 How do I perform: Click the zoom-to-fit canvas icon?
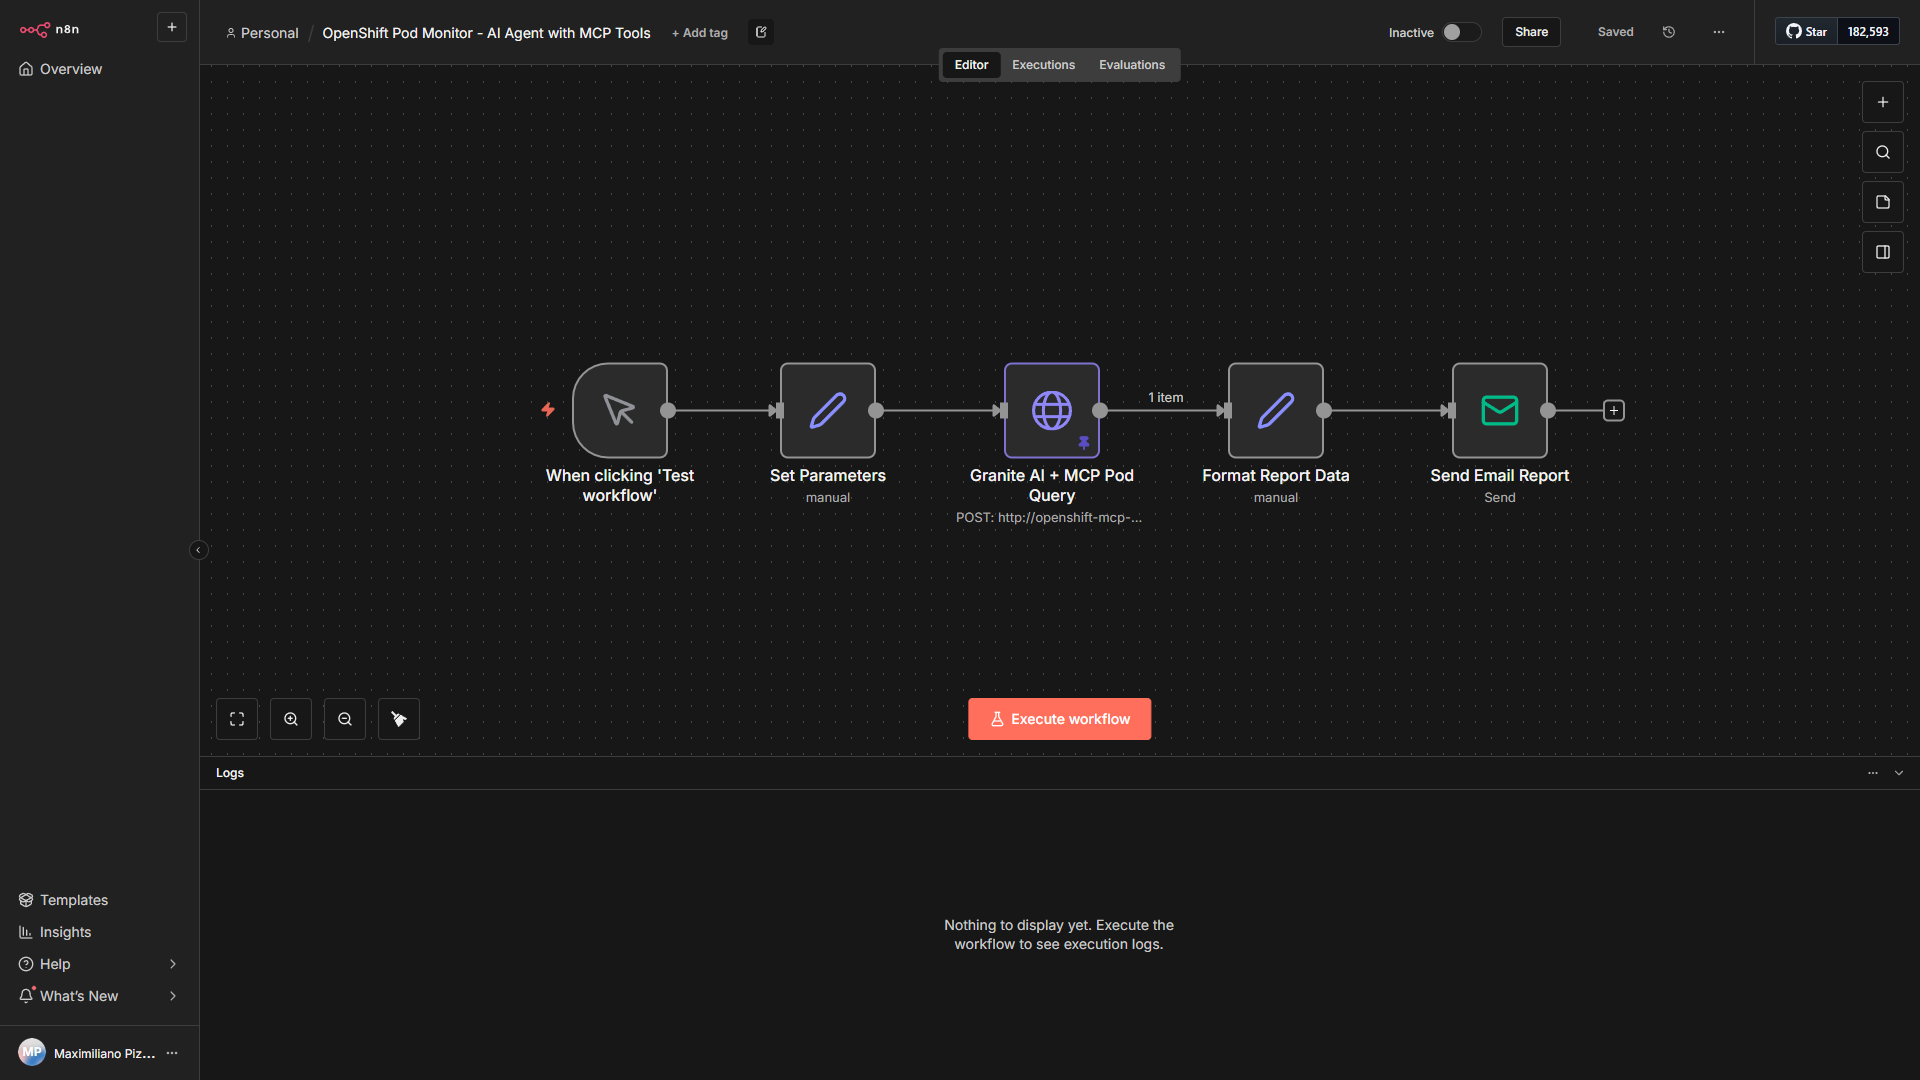pos(237,718)
